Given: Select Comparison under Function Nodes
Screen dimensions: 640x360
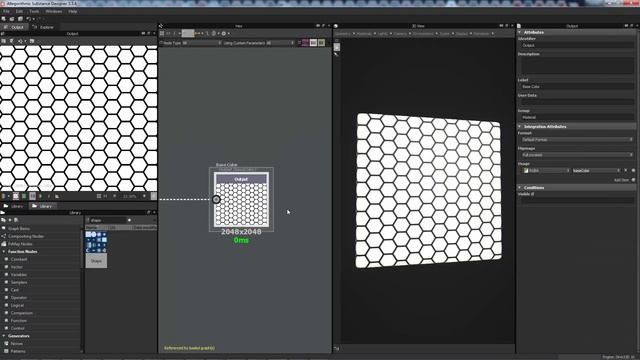Looking at the screenshot, I should click(22, 313).
